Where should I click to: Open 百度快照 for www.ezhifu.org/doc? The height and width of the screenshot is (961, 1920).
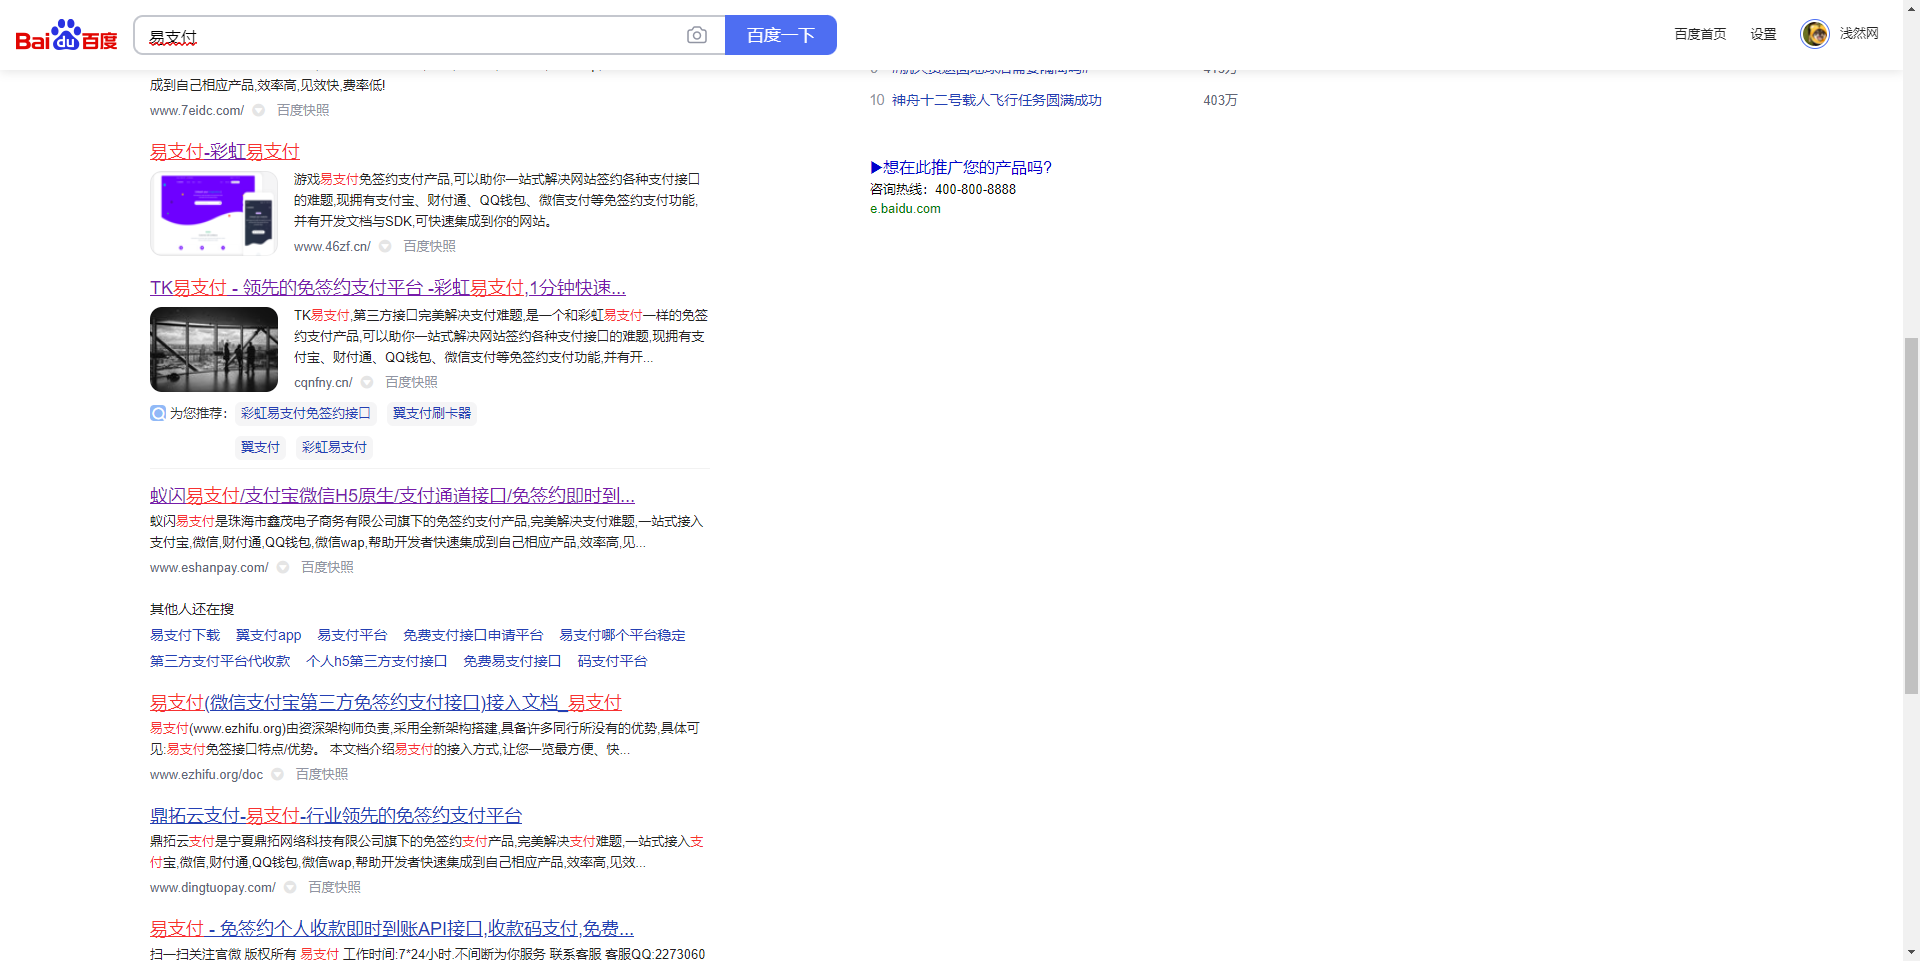pos(322,775)
